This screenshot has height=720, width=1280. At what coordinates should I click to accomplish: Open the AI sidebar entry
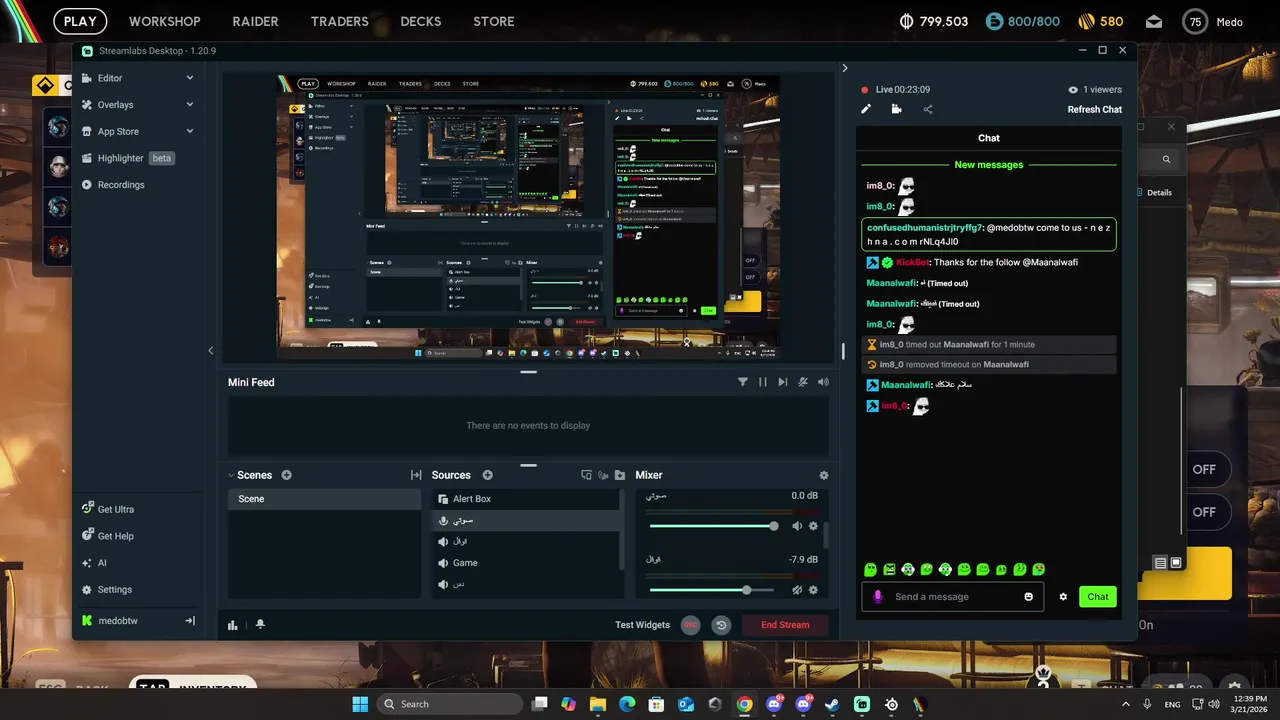(102, 563)
